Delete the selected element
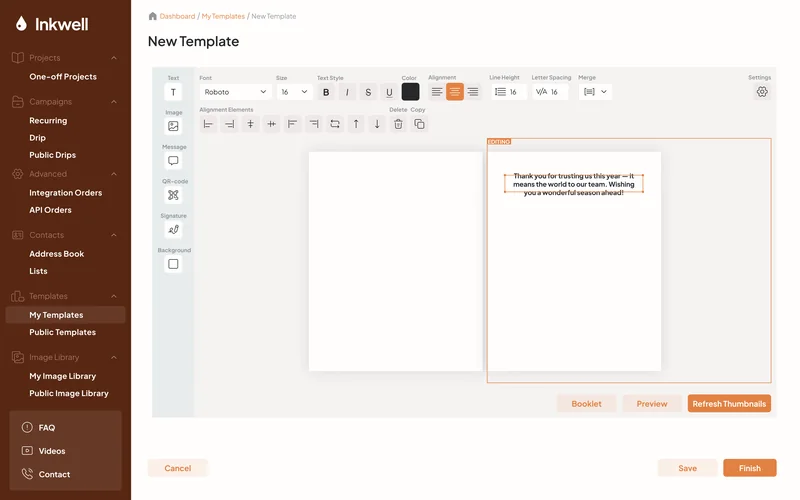Viewport: 800px width, 500px height. tap(398, 124)
